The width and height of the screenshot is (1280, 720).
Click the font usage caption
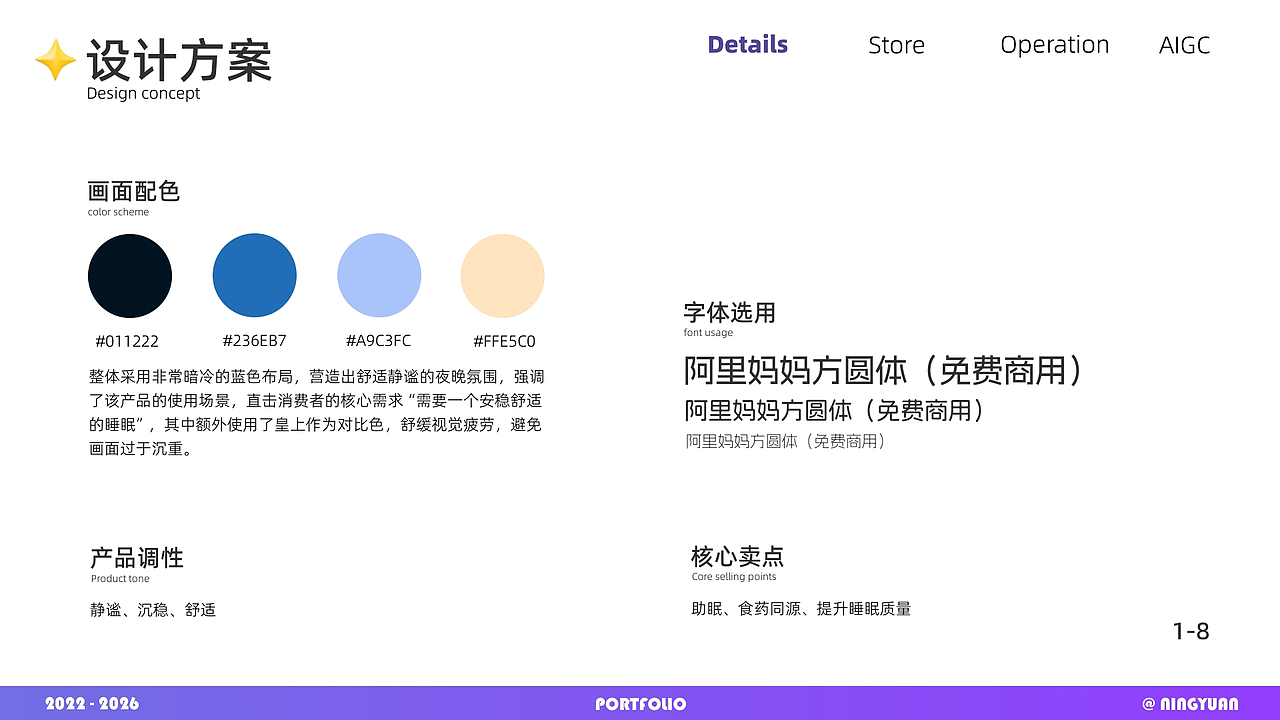tap(708, 333)
